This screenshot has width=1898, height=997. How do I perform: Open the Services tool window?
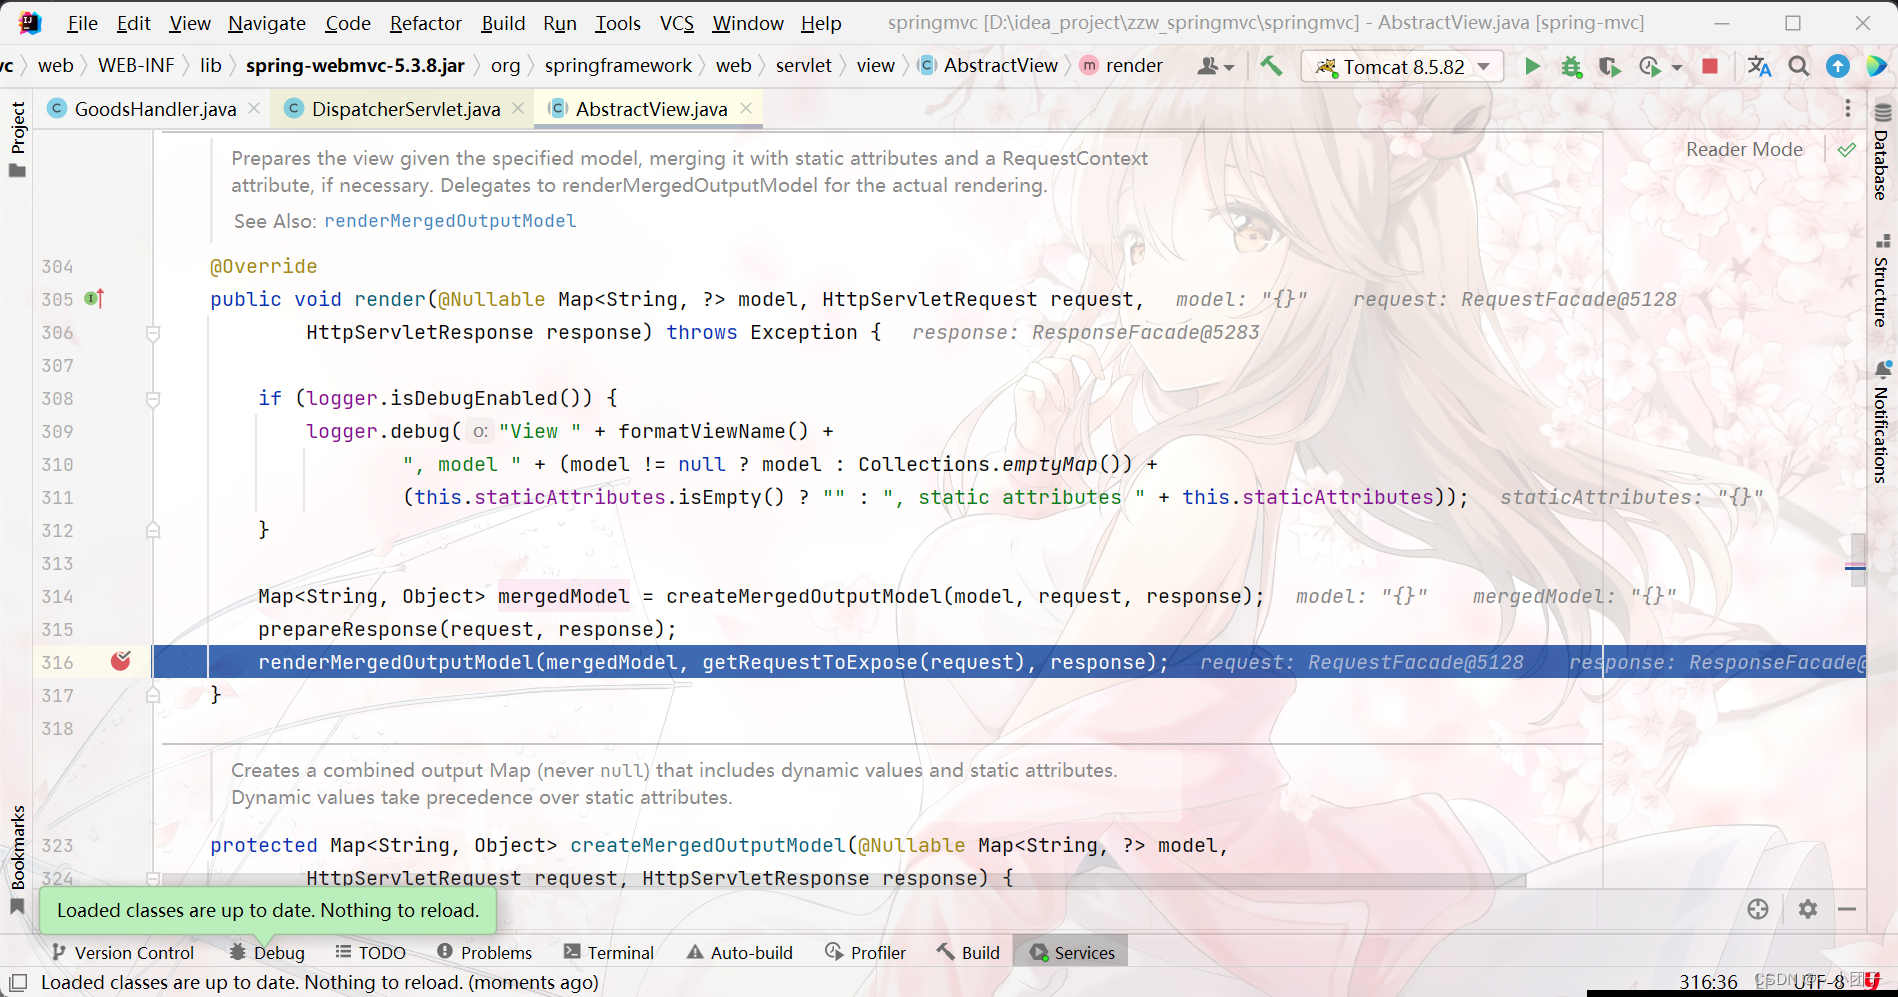point(1072,953)
